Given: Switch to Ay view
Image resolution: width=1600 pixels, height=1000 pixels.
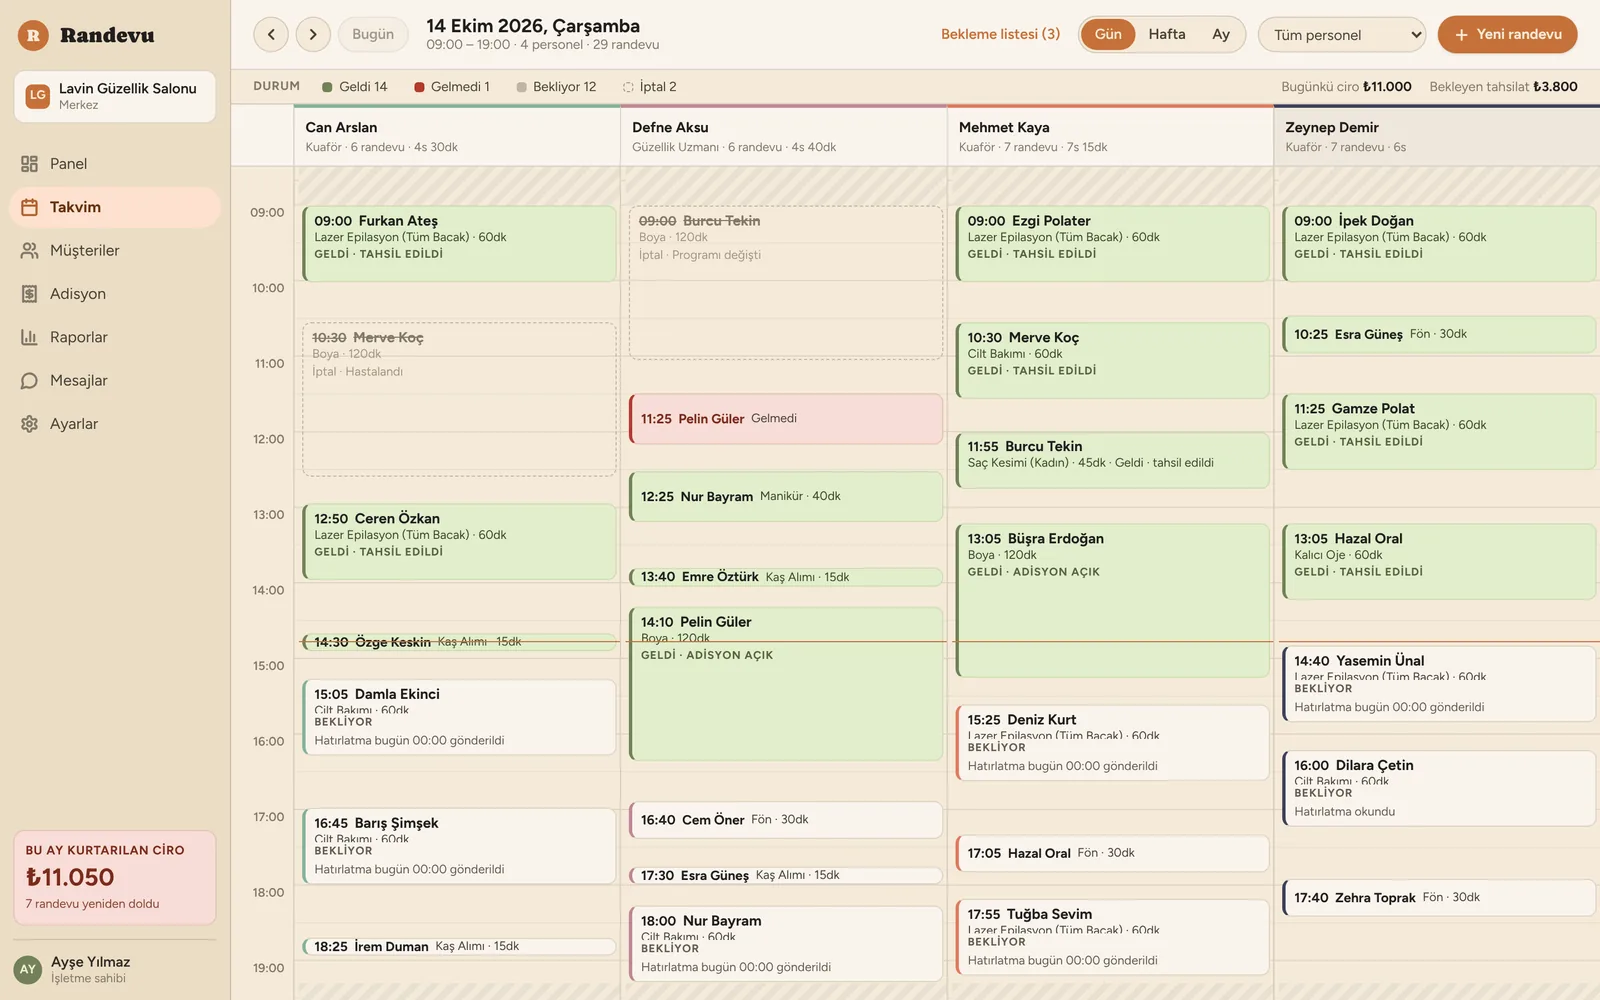Looking at the screenshot, I should tap(1221, 34).
